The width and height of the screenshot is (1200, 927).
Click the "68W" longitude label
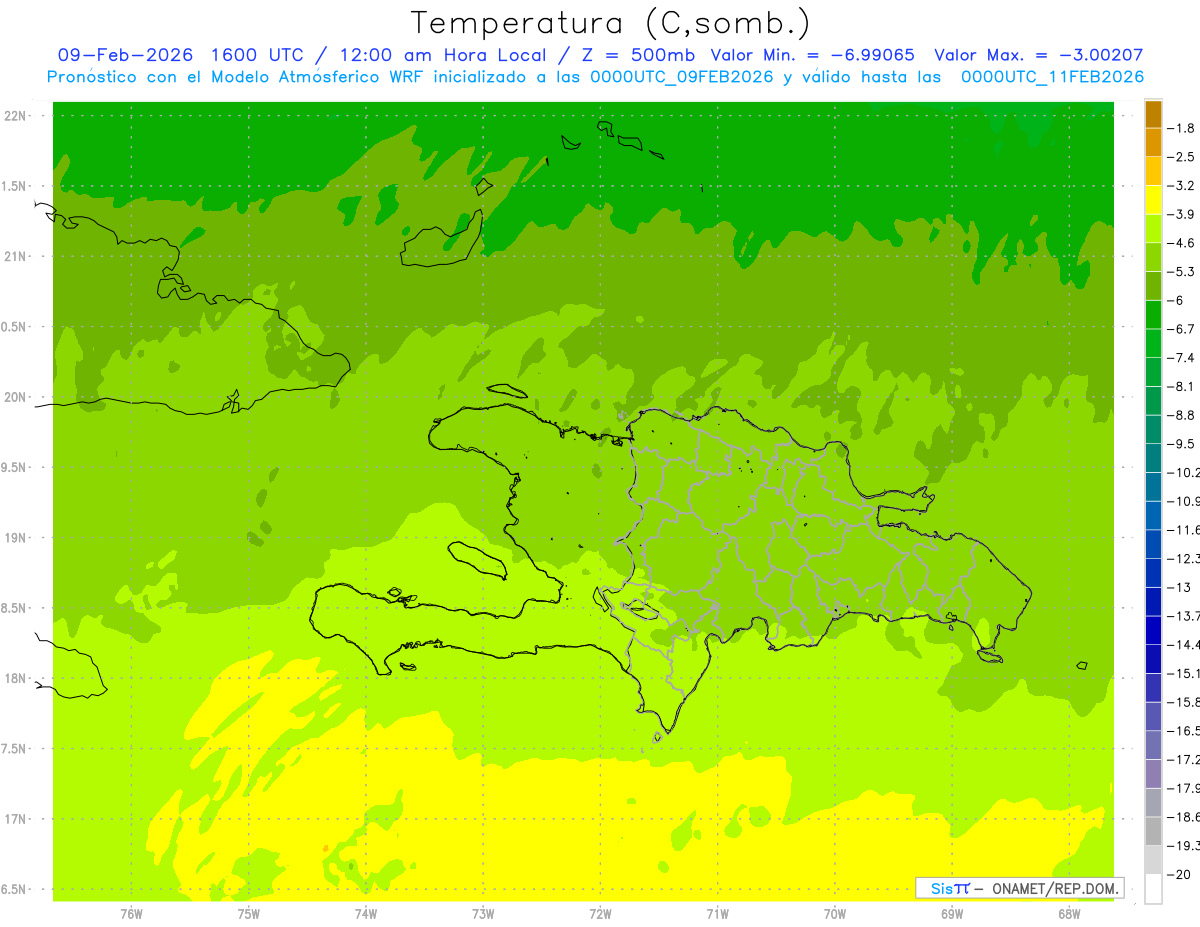click(x=1069, y=914)
